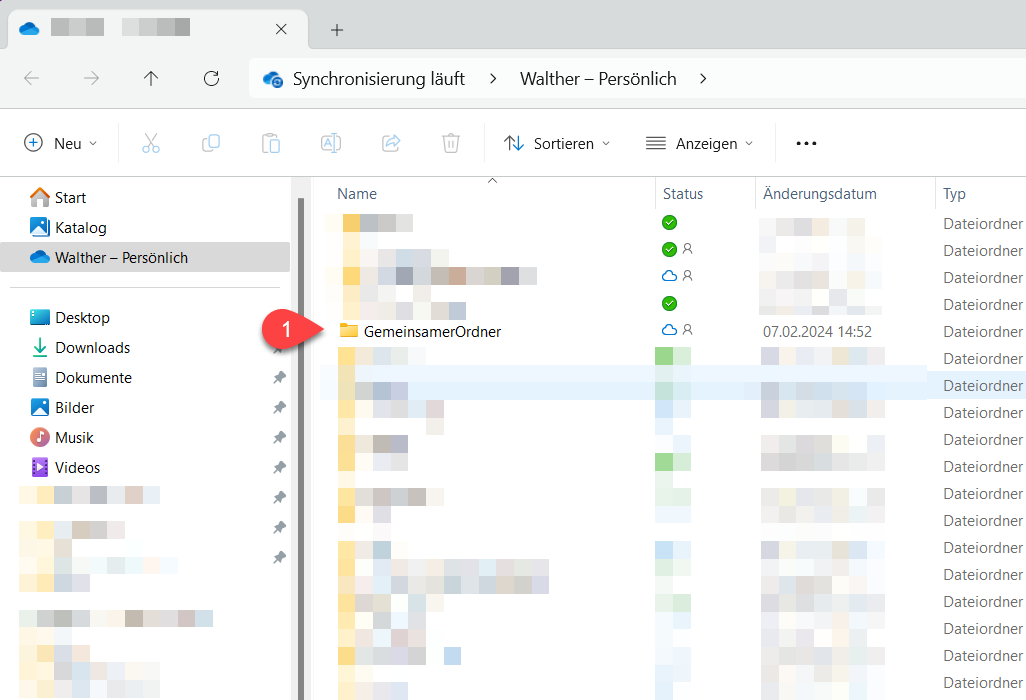Viewport: 1026px width, 700px height.
Task: Click the Delete trash can icon
Action: tap(451, 143)
